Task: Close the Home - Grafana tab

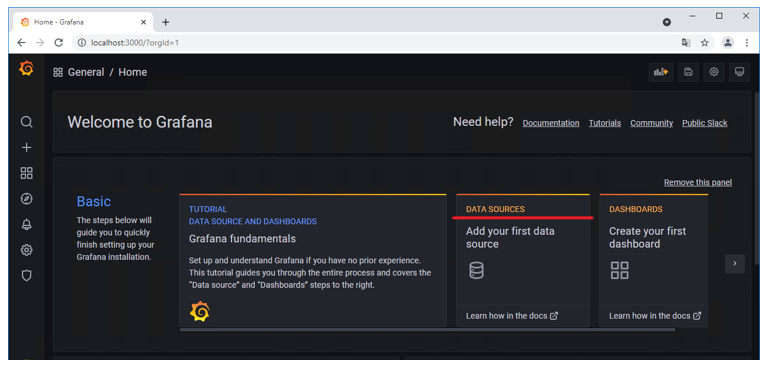Action: [144, 22]
